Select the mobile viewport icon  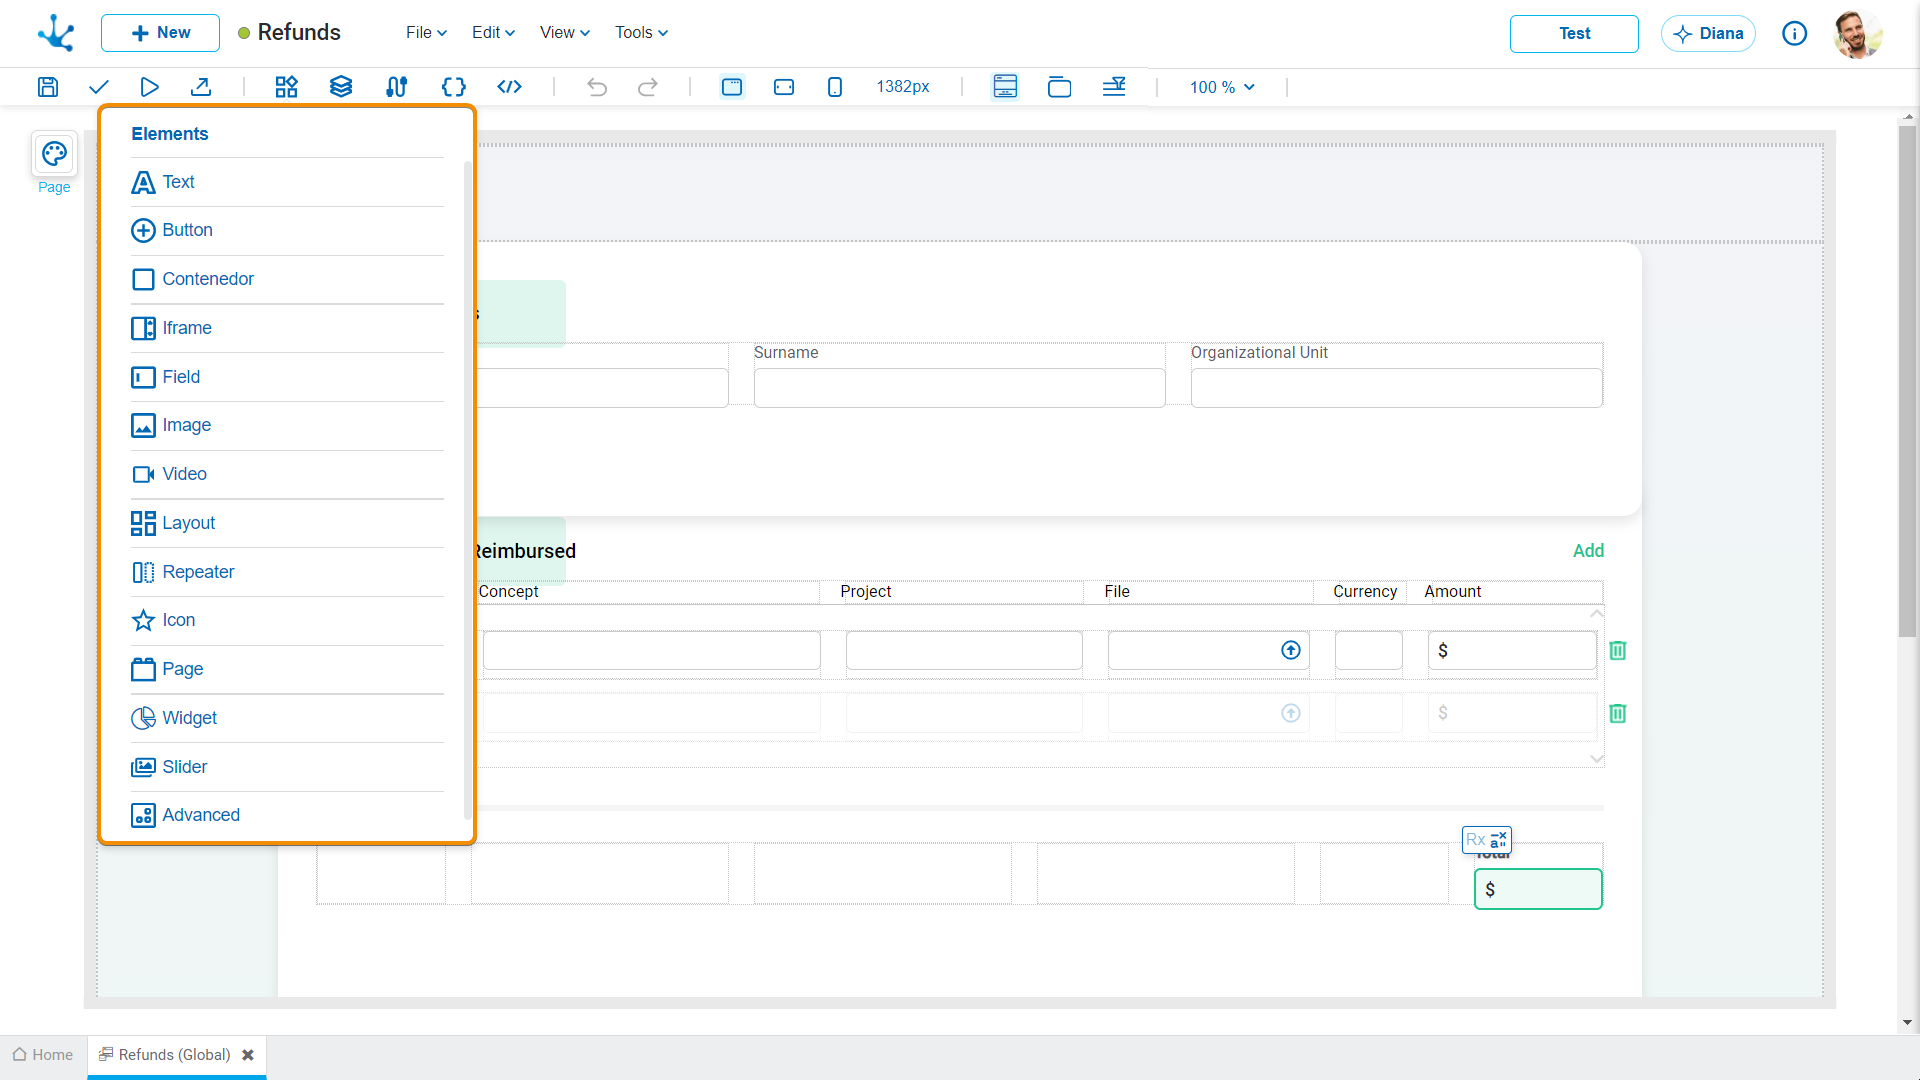click(835, 87)
